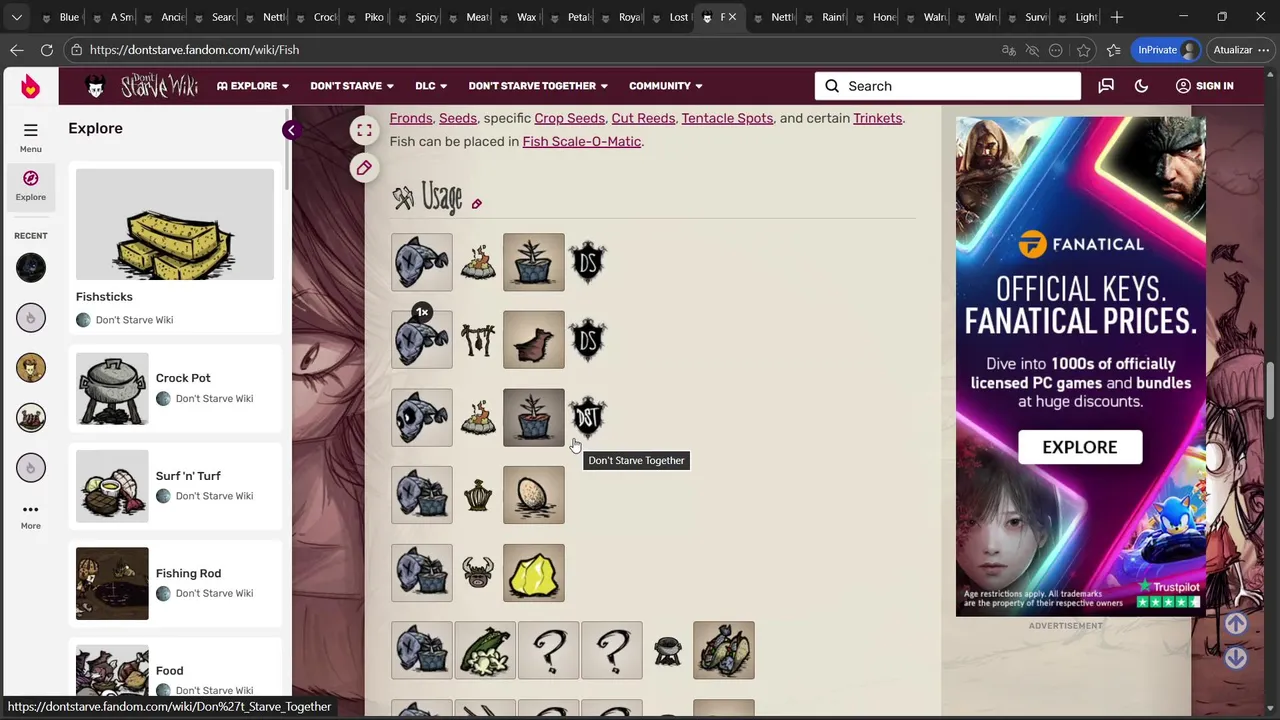
Task: Open the Fishing Rod explore card
Action: [175, 583]
